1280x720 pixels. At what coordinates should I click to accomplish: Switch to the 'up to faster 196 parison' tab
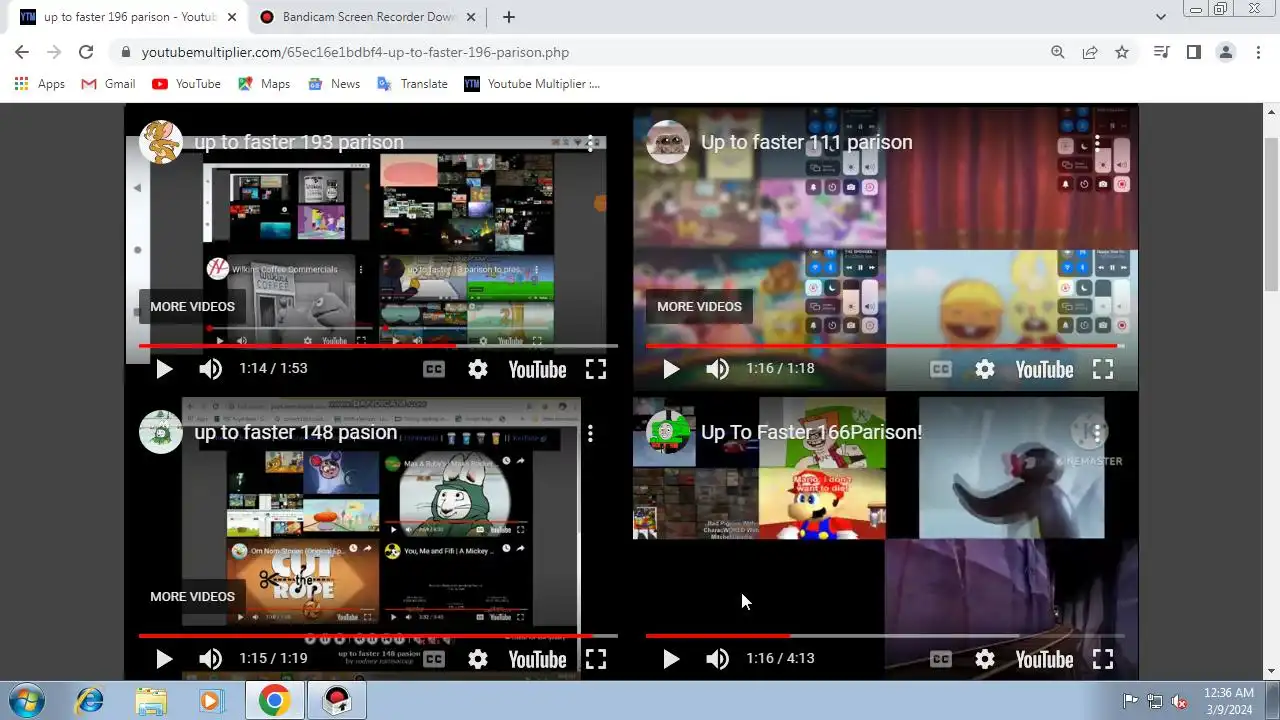tap(128, 17)
